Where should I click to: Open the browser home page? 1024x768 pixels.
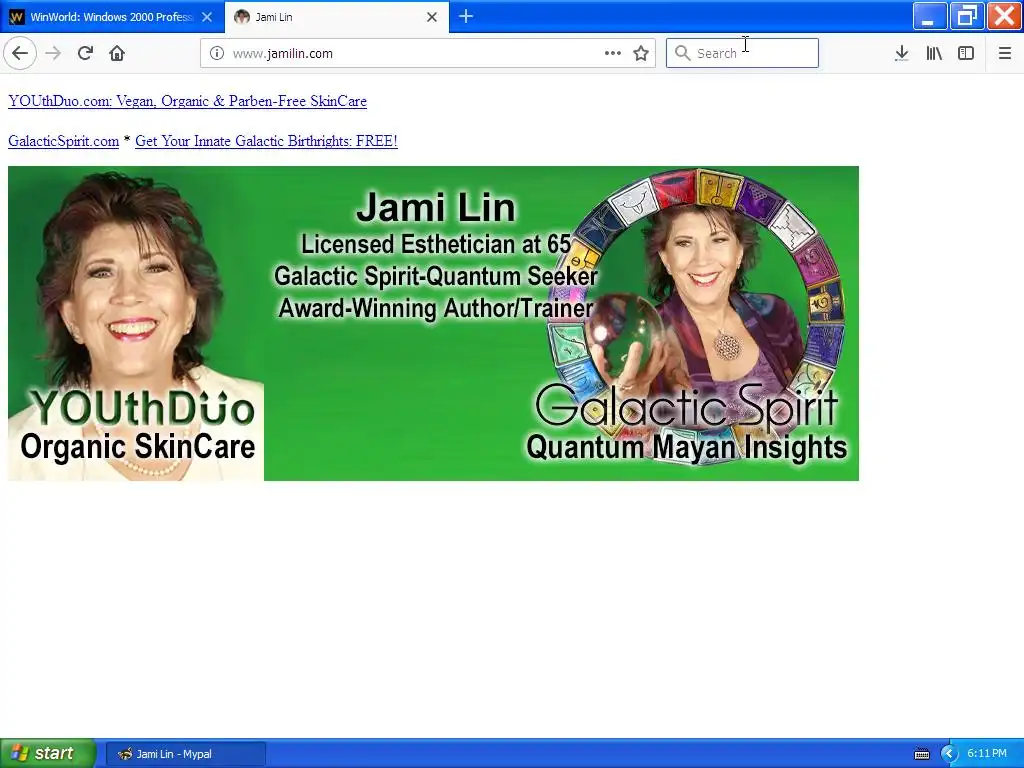click(x=117, y=53)
